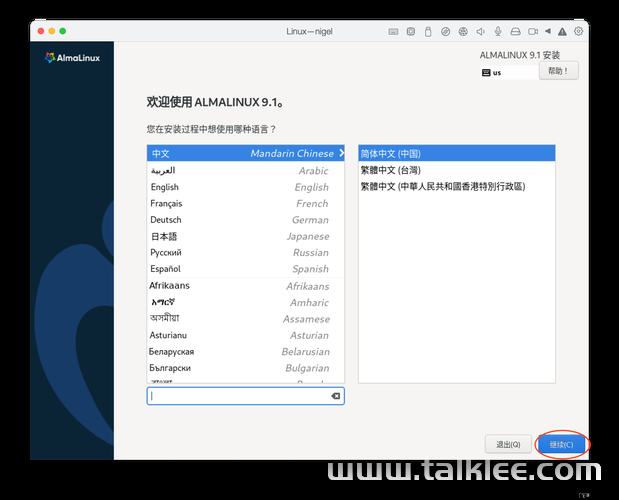Open the VM settings gear icon
Image resolution: width=619 pixels, height=500 pixels.
(x=578, y=31)
